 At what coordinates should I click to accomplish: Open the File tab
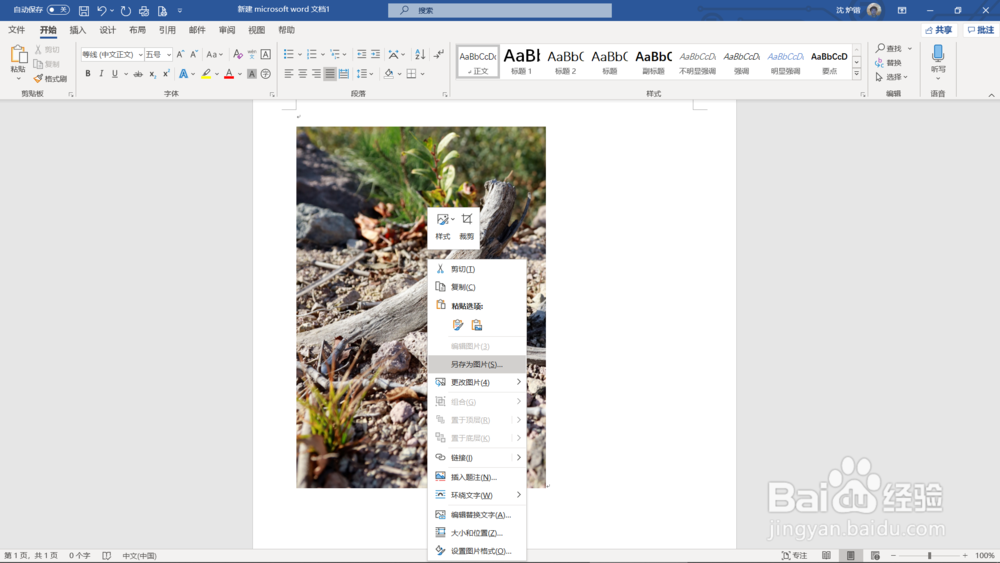tap(17, 30)
